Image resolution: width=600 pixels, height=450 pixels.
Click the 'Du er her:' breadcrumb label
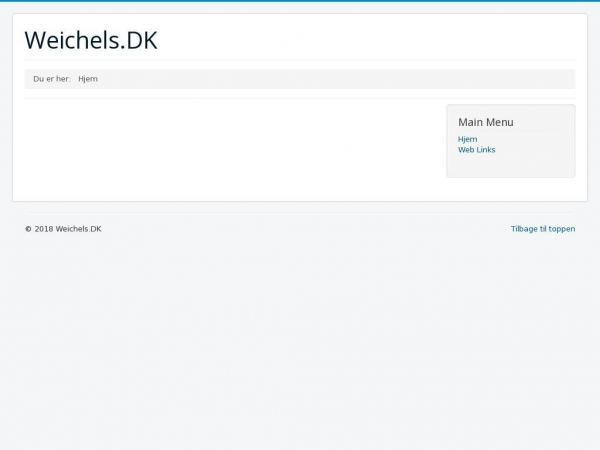tap(52, 79)
